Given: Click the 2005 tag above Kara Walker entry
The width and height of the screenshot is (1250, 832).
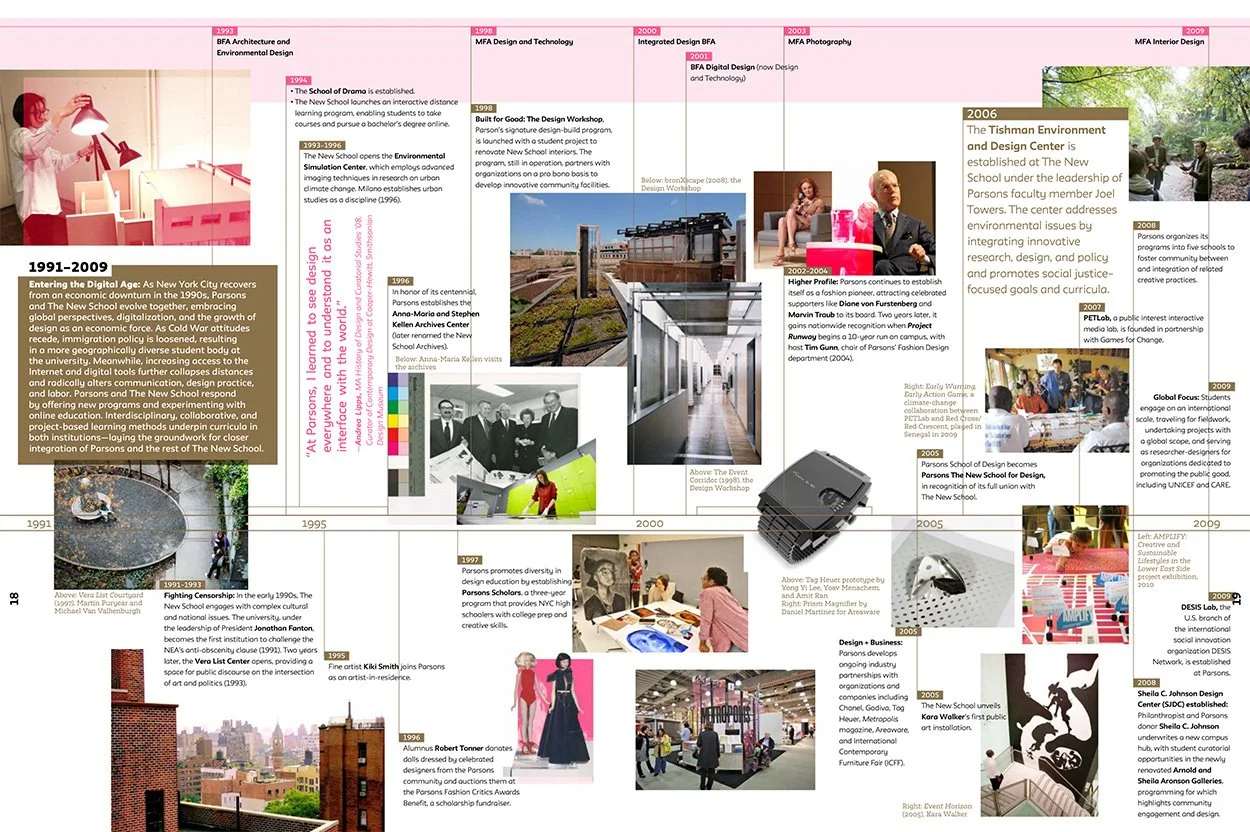Looking at the screenshot, I should 931,695.
